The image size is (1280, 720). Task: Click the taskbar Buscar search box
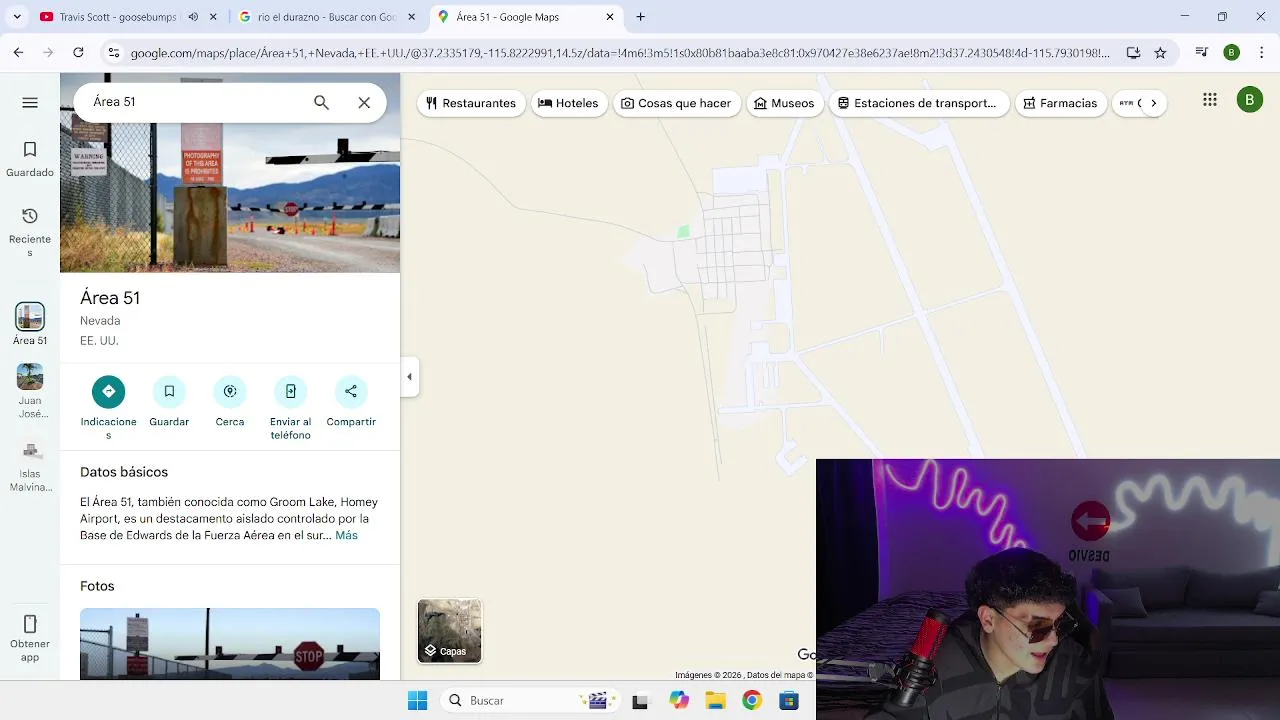coord(530,700)
